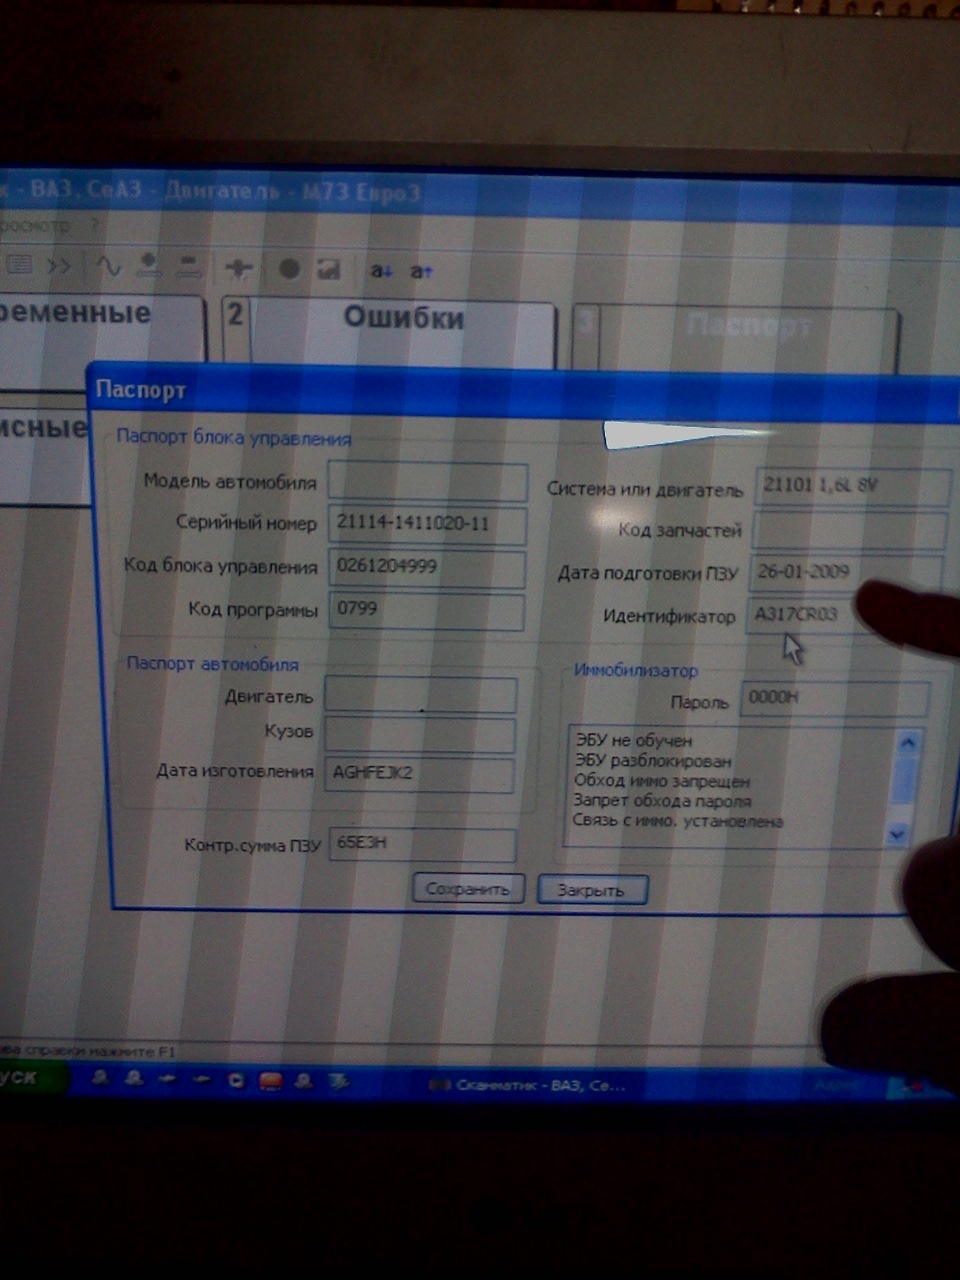The height and width of the screenshot is (1280, 960).
Task: Select 'Обход иммо запрещен' status line
Action: point(662,781)
